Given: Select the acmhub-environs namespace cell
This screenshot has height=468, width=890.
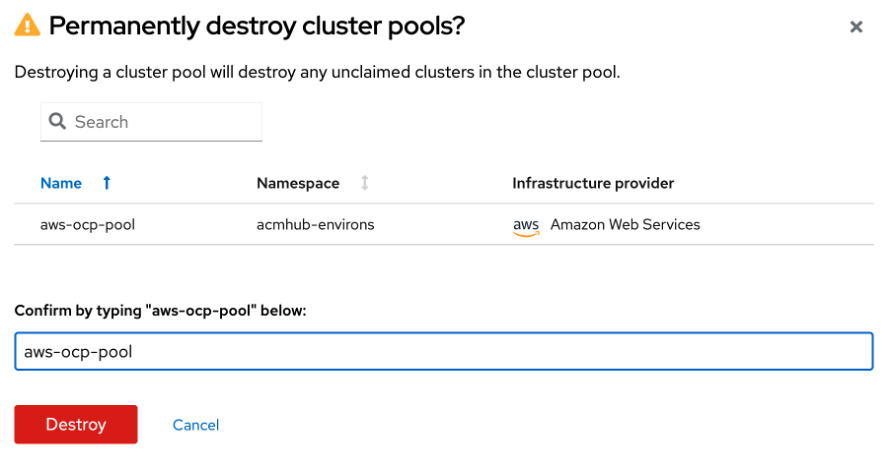Looking at the screenshot, I should [315, 225].
